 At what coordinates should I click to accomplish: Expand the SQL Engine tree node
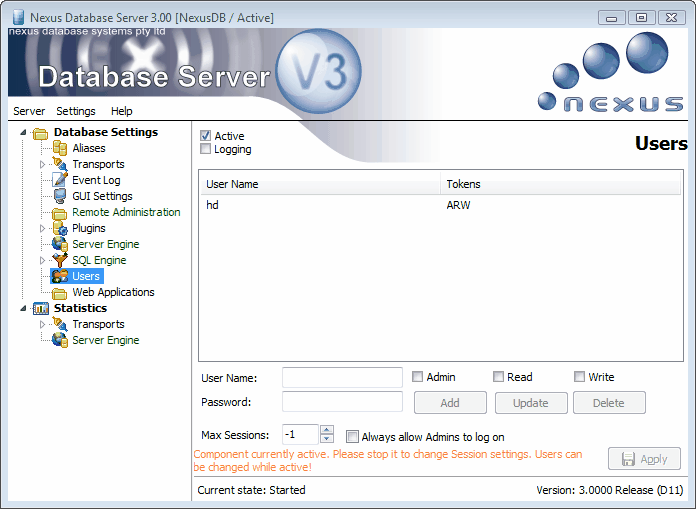pyautogui.click(x=43, y=260)
